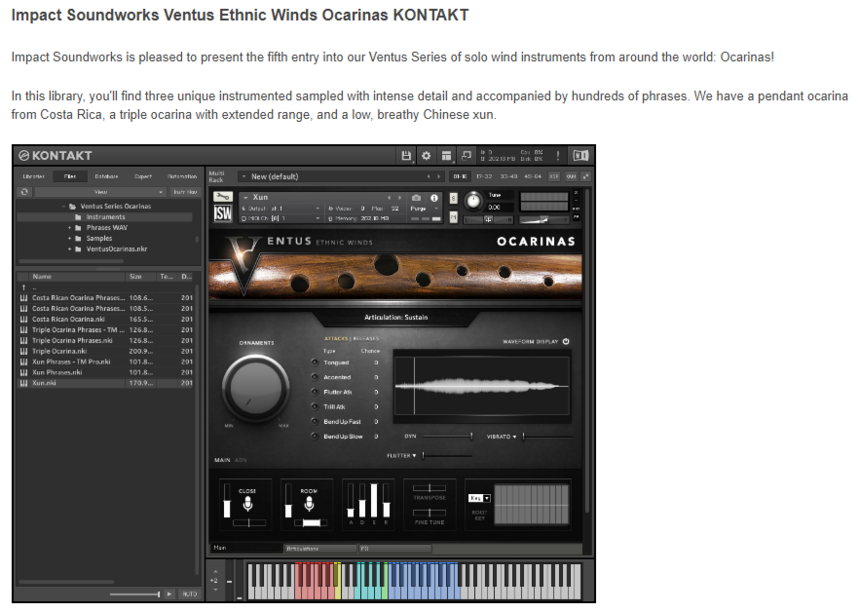Switch to the ADV page tab
The width and height of the screenshot is (860, 611).
point(240,460)
